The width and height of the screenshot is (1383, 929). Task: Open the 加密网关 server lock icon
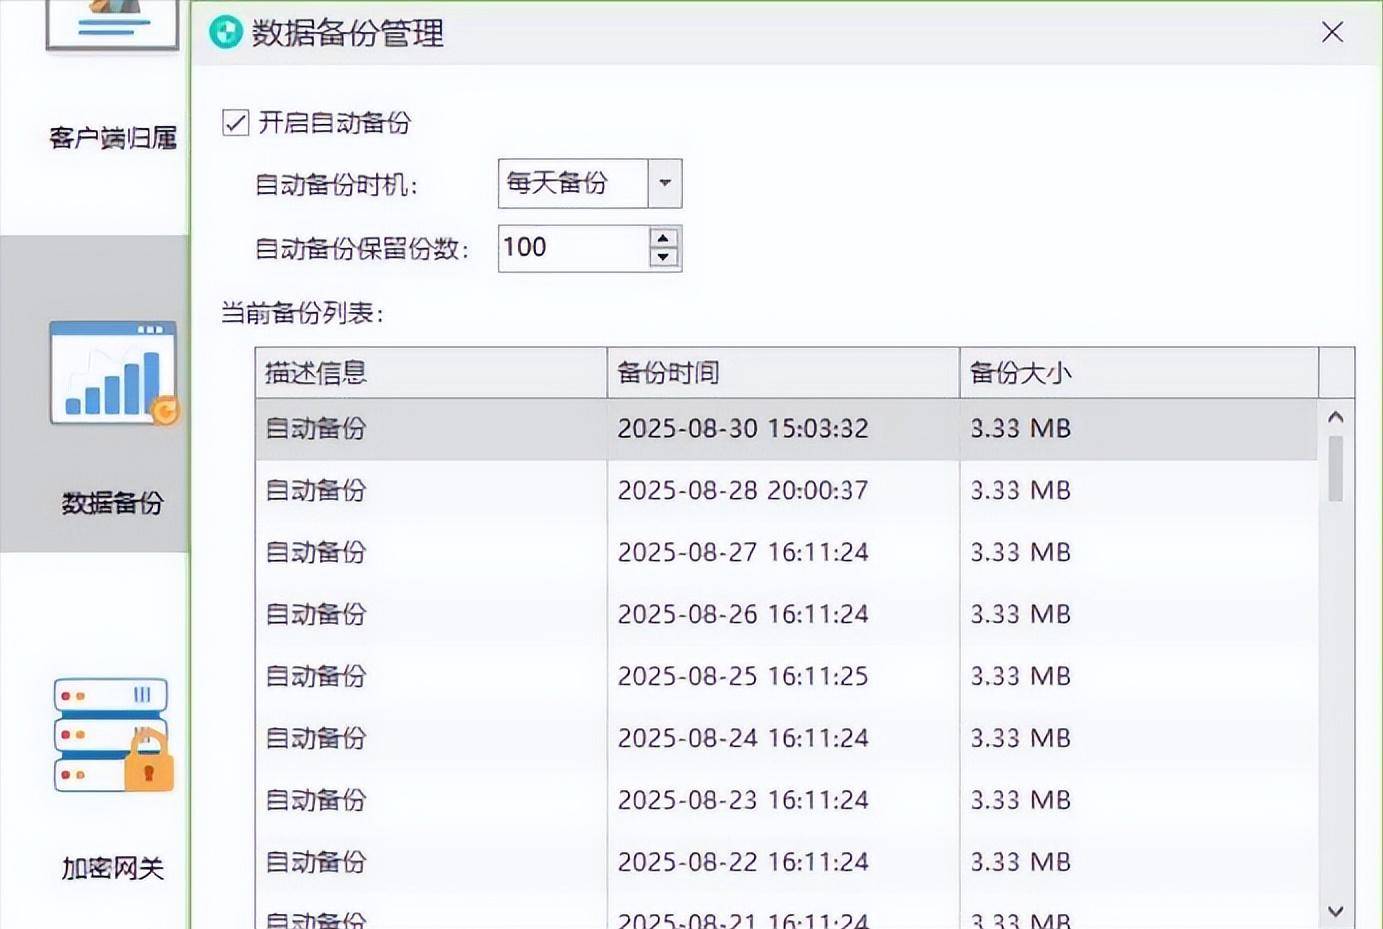coord(113,735)
